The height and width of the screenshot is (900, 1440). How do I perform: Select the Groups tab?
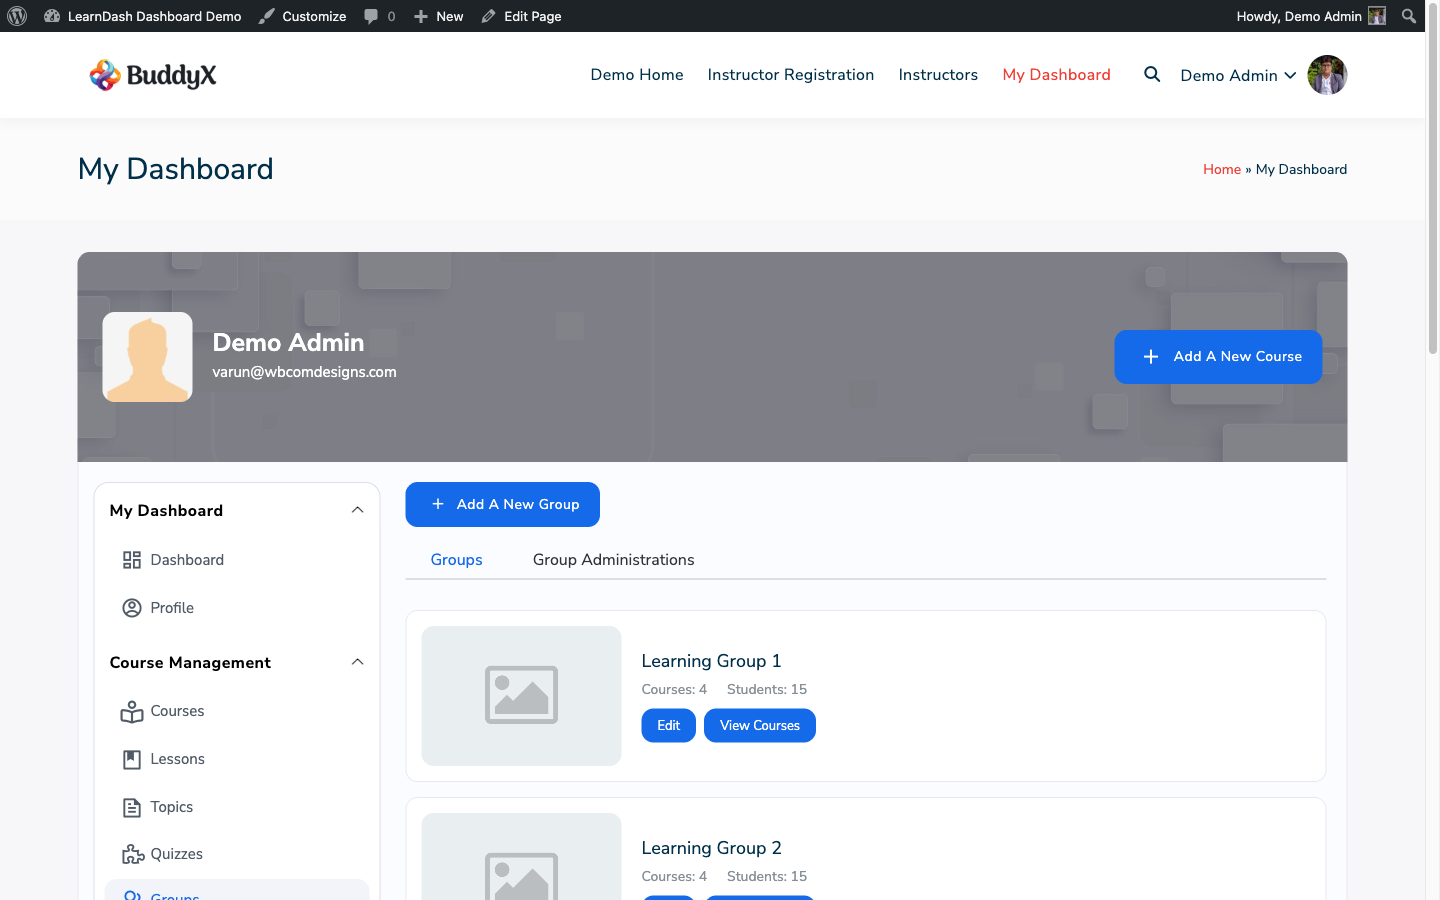(x=456, y=559)
